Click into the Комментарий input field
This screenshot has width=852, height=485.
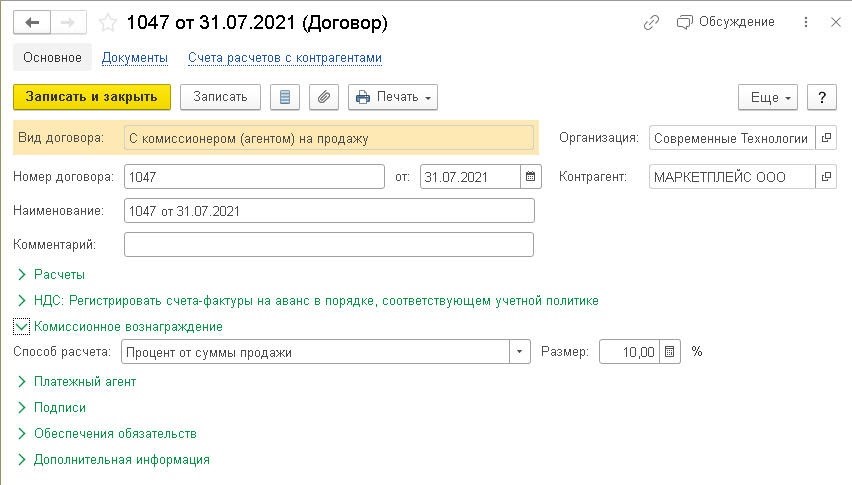[x=328, y=244]
